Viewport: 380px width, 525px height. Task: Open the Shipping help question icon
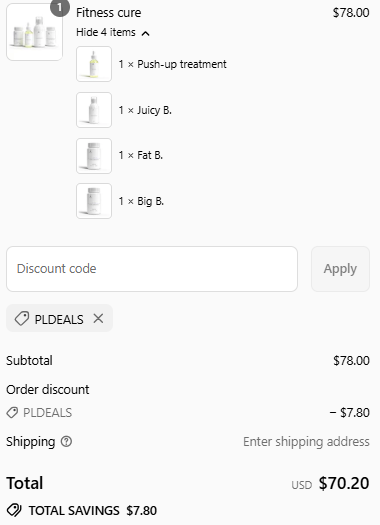66,442
